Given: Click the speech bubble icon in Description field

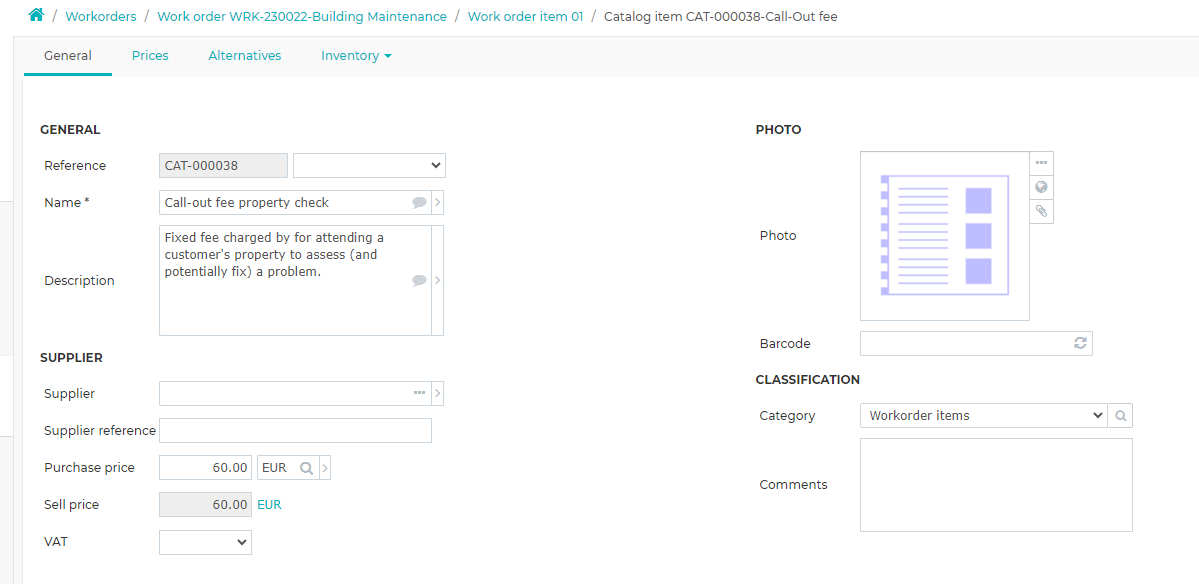Looking at the screenshot, I should (x=419, y=281).
